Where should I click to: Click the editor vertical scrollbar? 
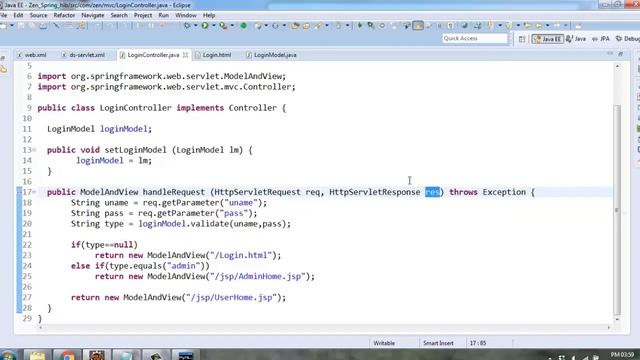pos(617,210)
